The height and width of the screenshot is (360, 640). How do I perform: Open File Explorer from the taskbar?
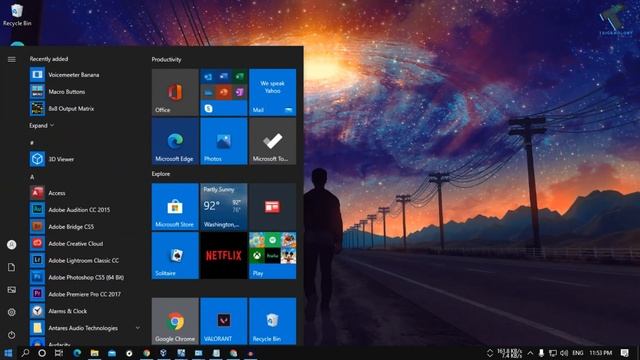(x=94, y=353)
